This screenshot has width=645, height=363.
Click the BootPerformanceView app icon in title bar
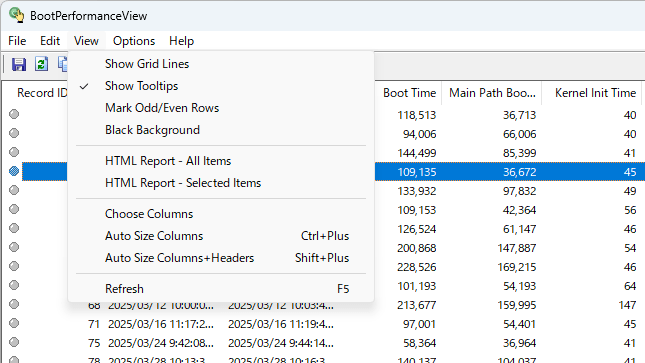tap(16, 15)
